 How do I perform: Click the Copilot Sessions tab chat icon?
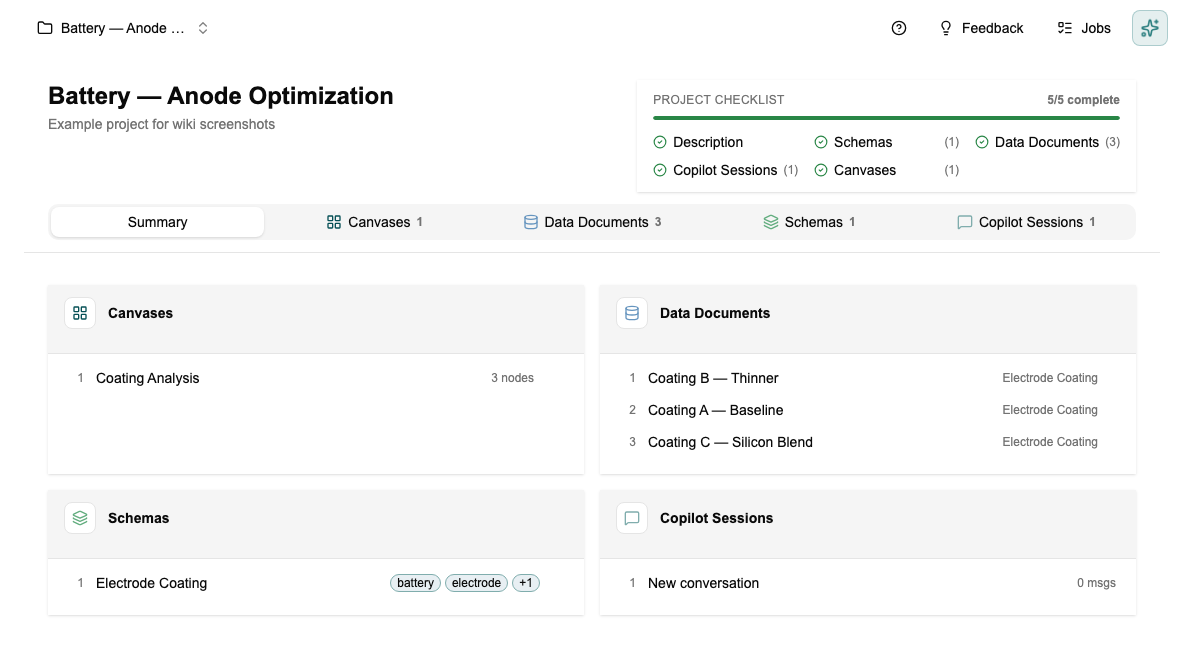click(x=964, y=222)
